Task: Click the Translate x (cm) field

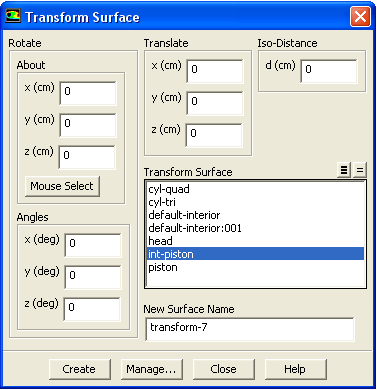Action: 215,71
